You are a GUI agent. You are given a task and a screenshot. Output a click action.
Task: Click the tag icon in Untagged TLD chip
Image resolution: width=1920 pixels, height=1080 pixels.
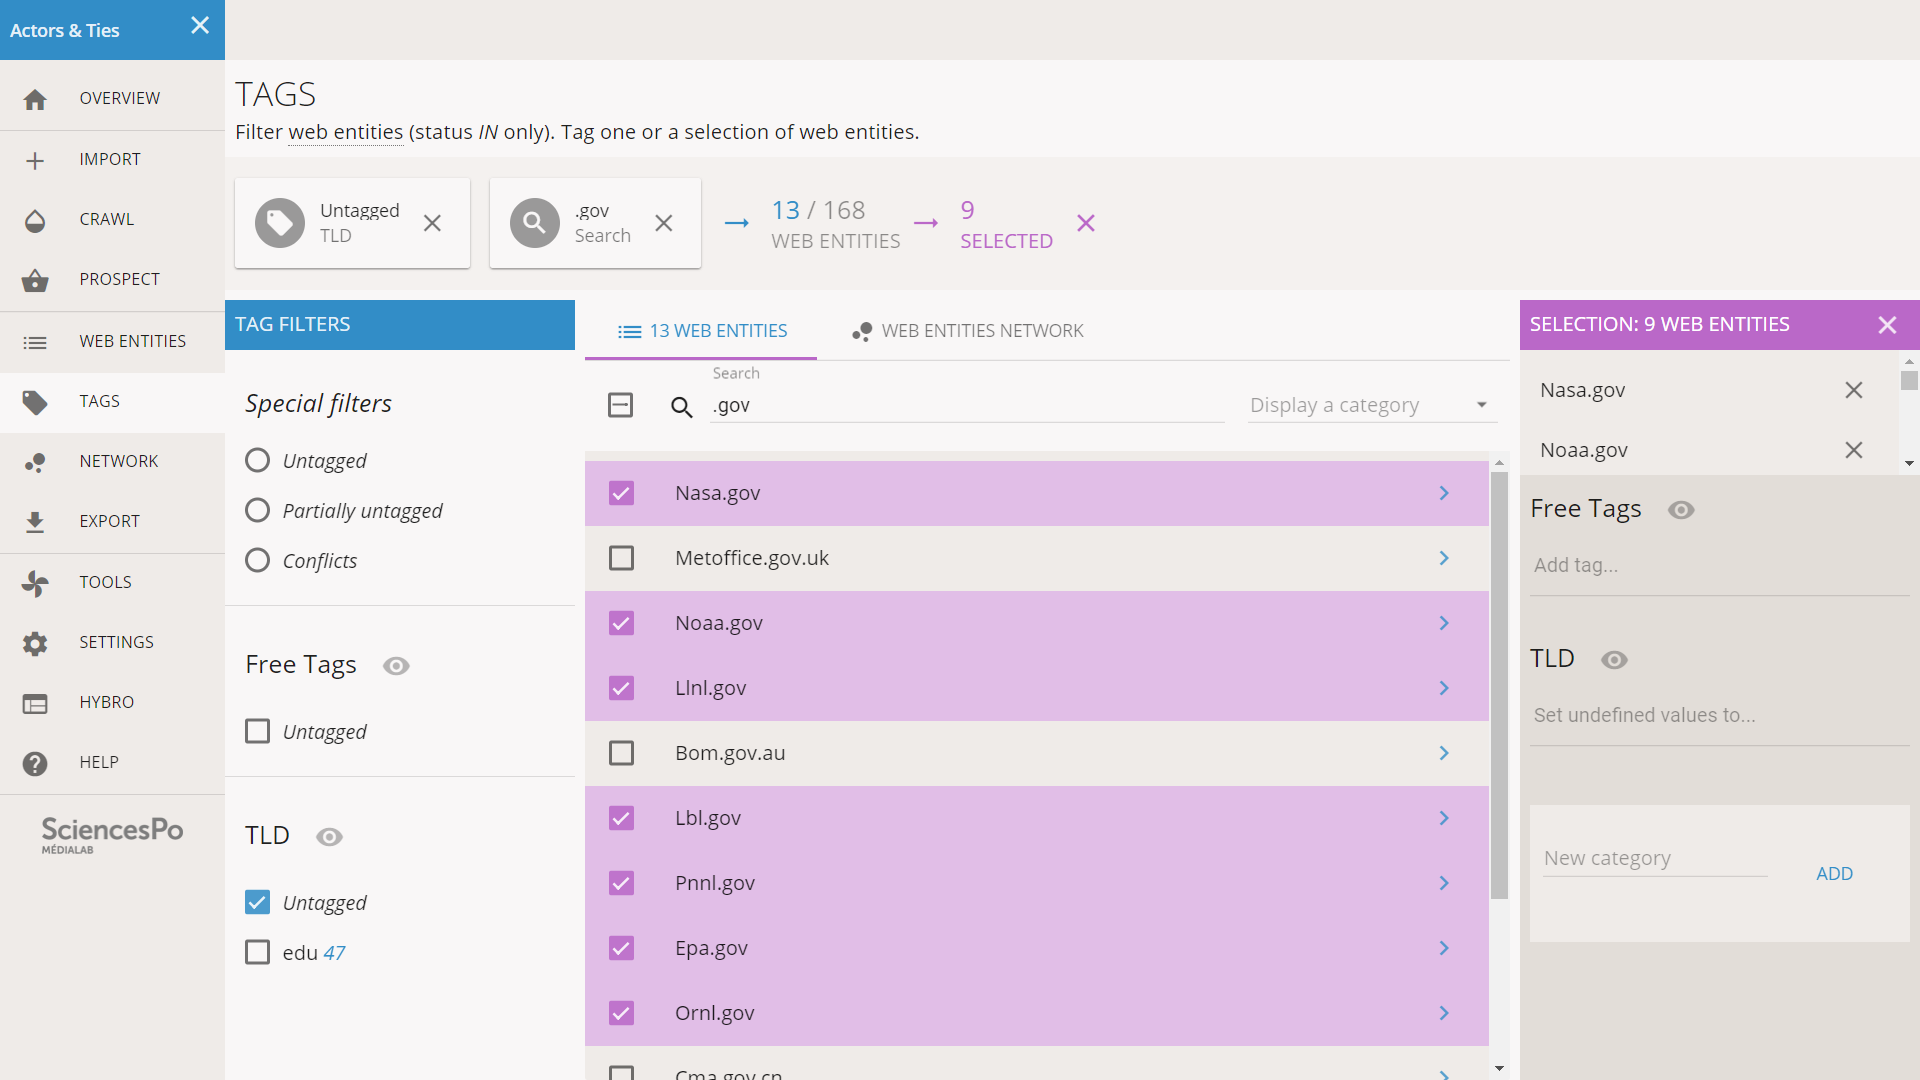tap(280, 223)
